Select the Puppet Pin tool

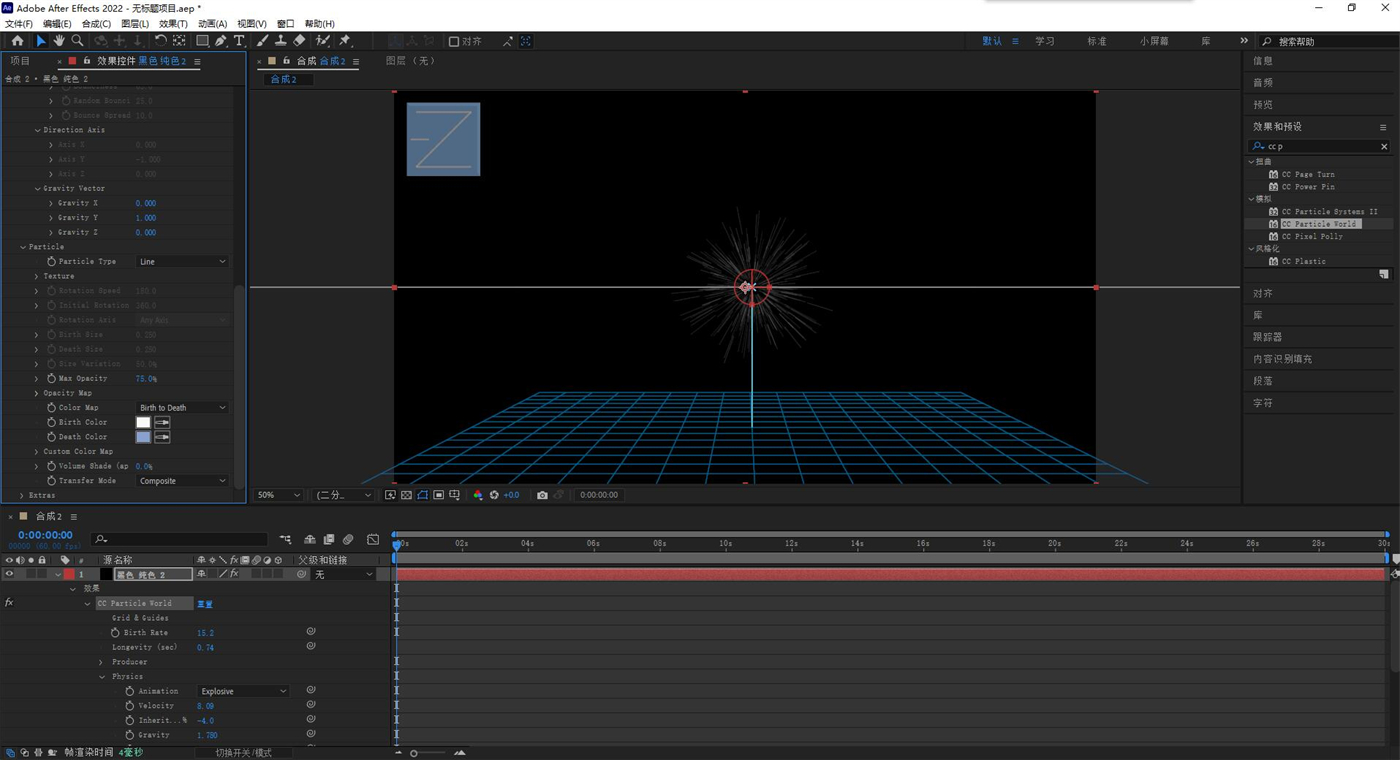coord(345,41)
